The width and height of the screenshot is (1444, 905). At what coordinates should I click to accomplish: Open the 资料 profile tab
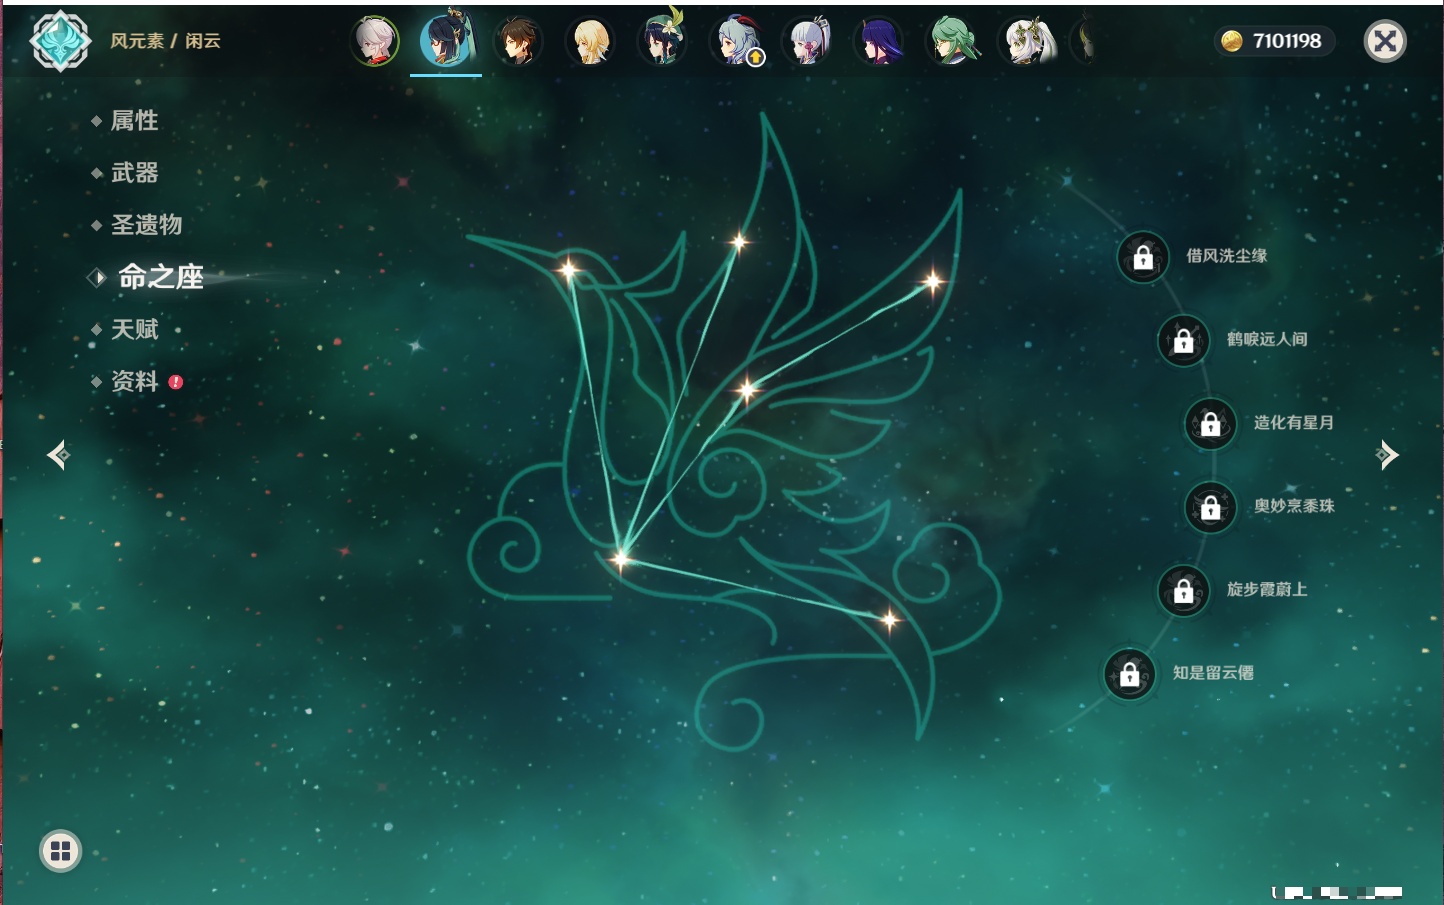click(134, 381)
